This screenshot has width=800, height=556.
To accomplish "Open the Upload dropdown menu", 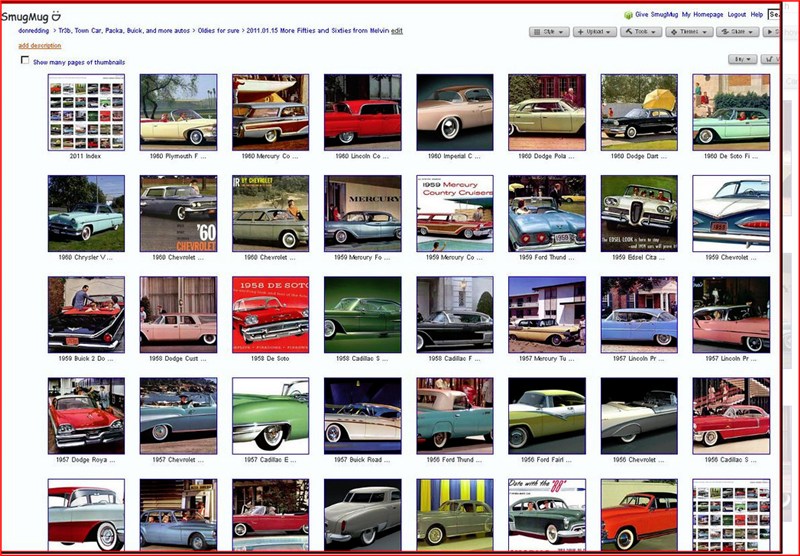I will click(595, 32).
